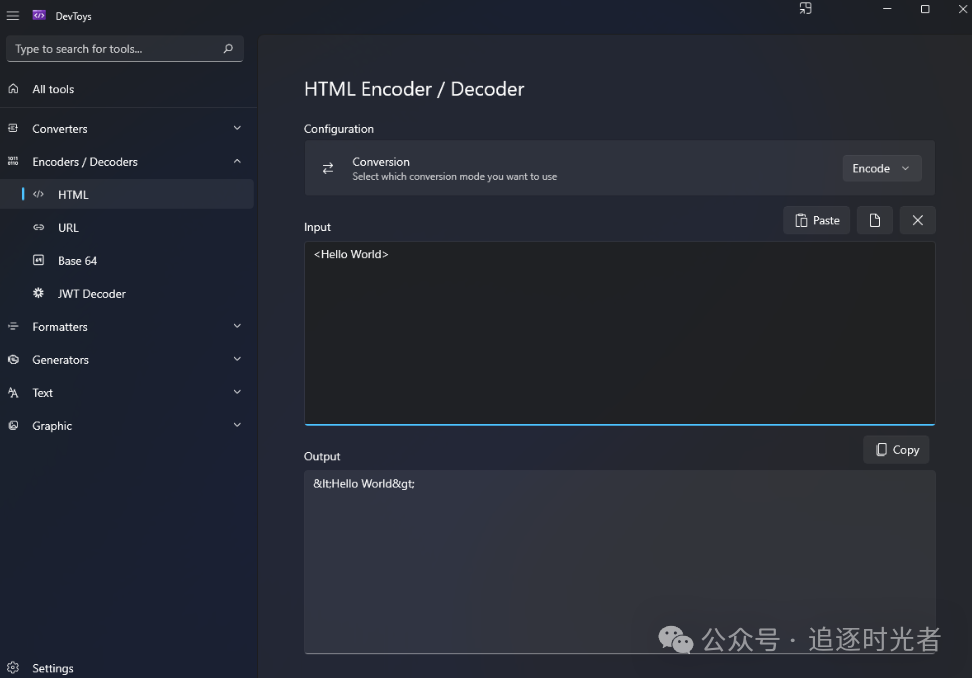Click the JWT Decoder gear-star icon
The height and width of the screenshot is (678, 972).
pyautogui.click(x=38, y=293)
